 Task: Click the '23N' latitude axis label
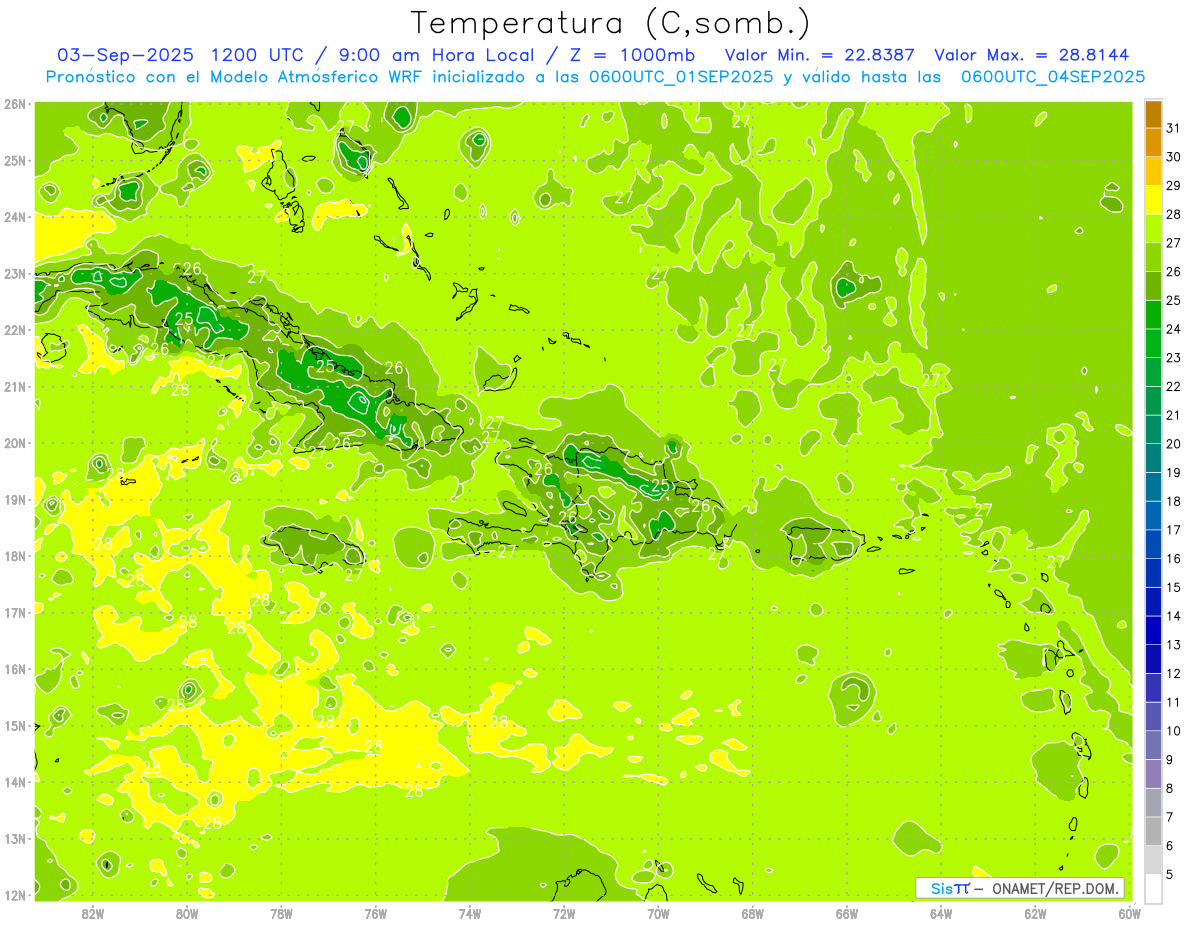tap(15, 274)
